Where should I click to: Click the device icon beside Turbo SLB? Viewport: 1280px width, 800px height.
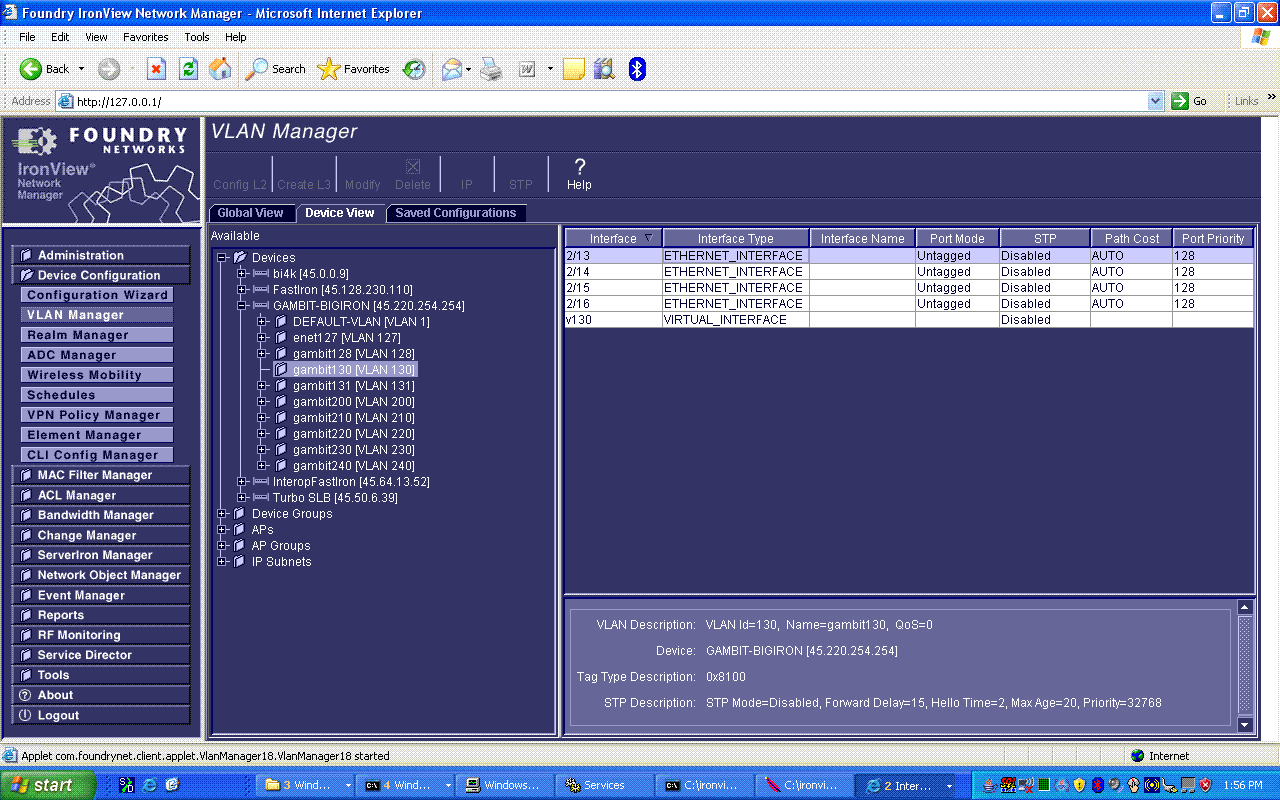260,498
